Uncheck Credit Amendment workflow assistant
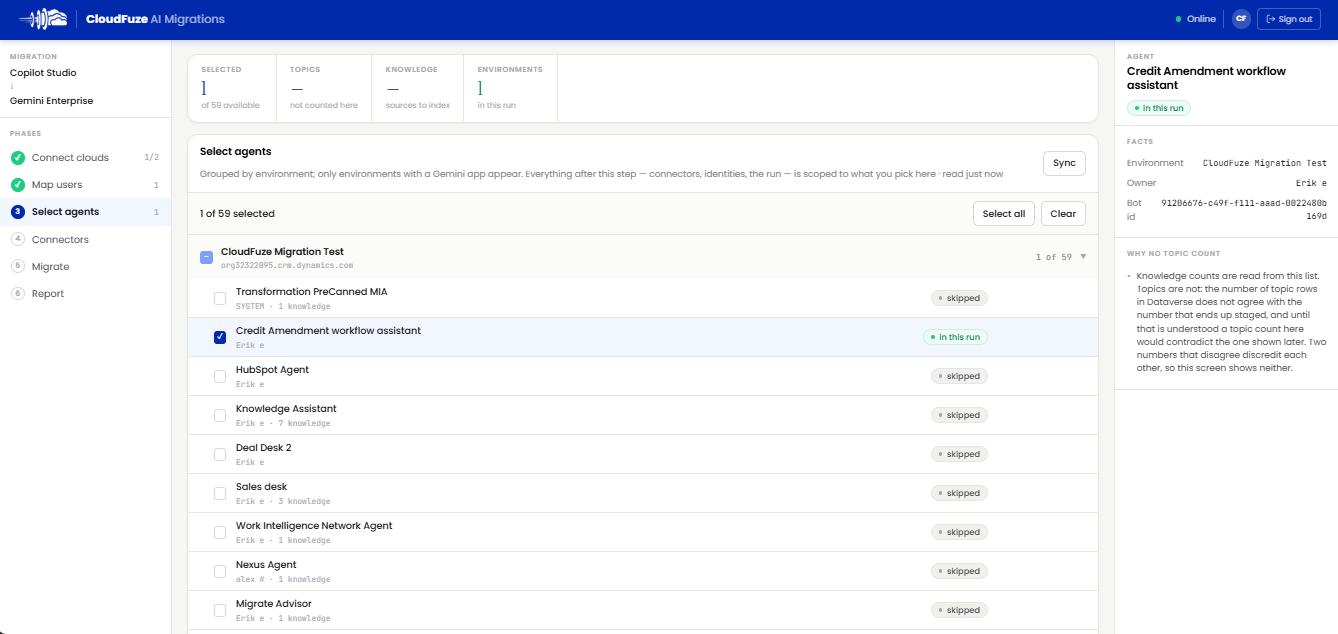1338x634 pixels. click(x=220, y=337)
